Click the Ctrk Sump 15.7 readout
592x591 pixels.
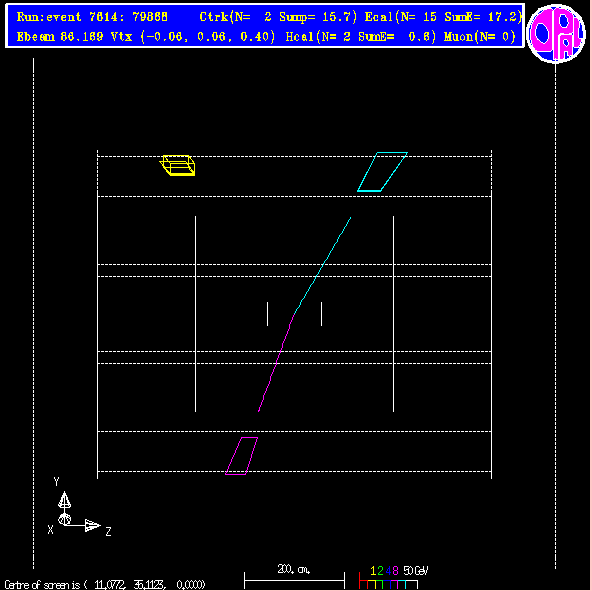pos(278,17)
